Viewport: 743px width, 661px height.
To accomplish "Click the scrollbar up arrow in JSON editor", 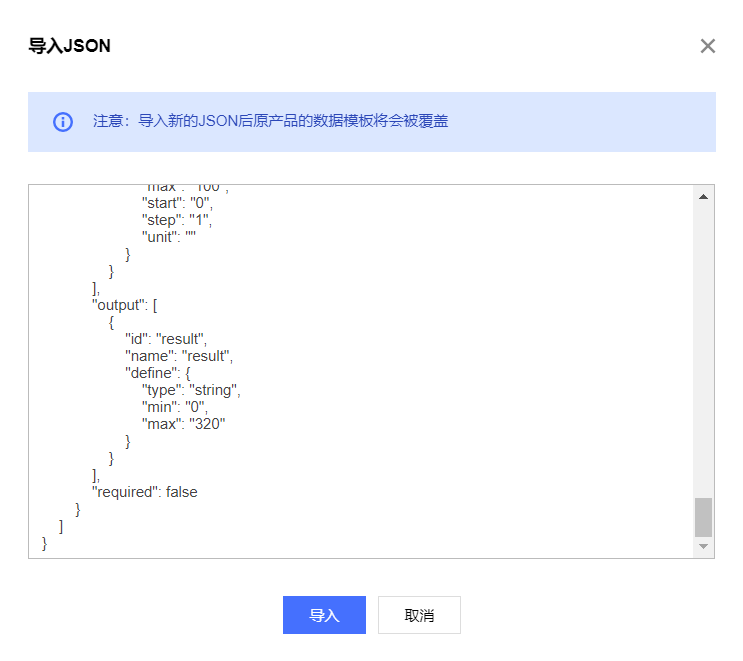I will [x=703, y=197].
